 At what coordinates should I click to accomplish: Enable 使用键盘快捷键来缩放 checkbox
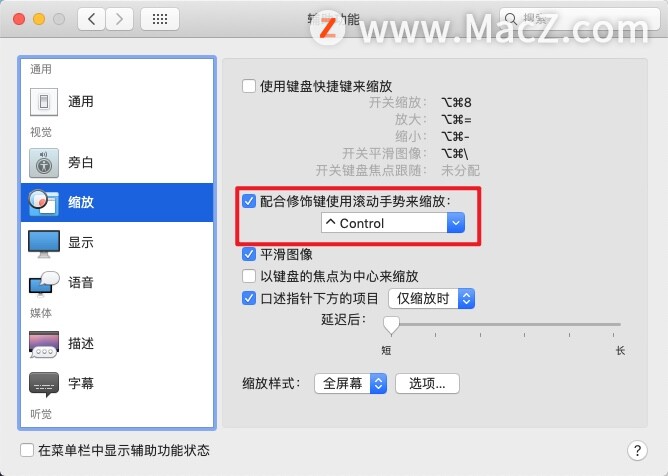click(x=249, y=86)
